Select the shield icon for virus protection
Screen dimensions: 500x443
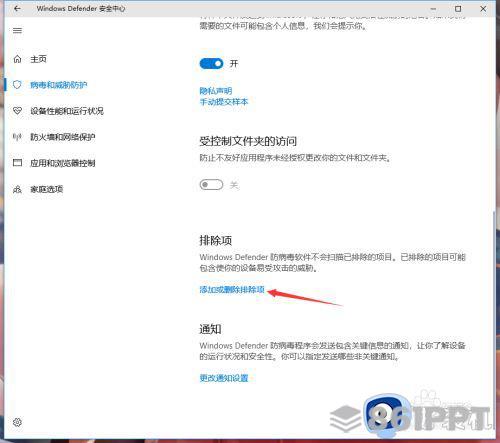pyautogui.click(x=17, y=85)
